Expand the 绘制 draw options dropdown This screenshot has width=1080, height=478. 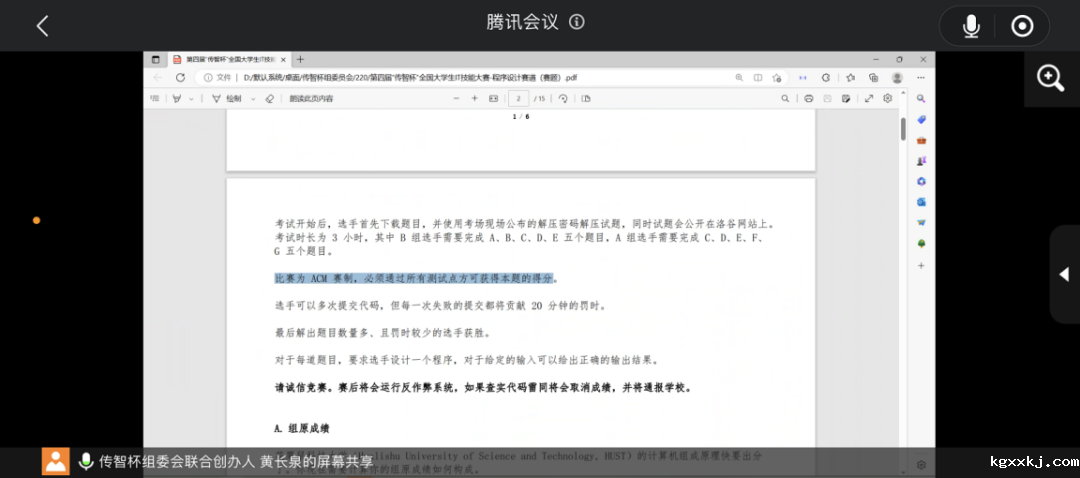[x=253, y=98]
